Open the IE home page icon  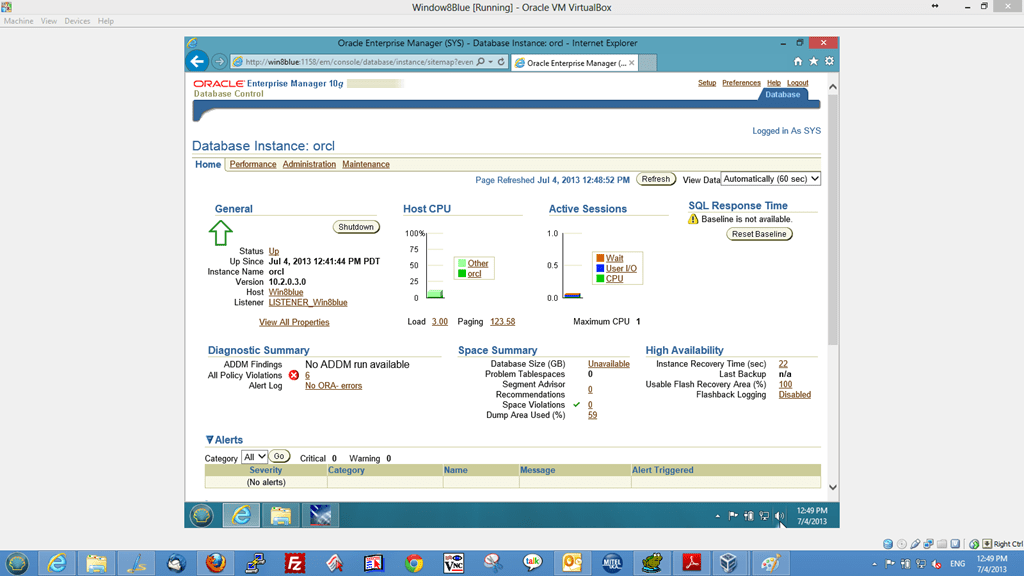(x=797, y=61)
